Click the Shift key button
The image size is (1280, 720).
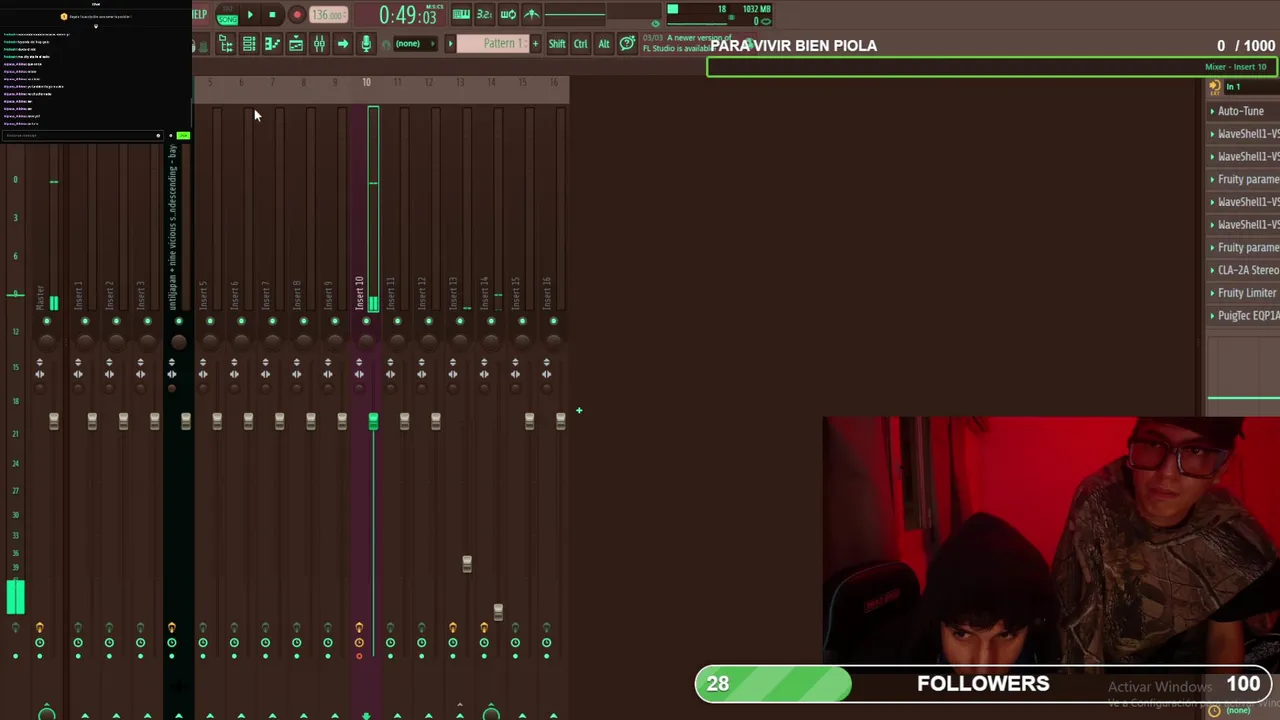point(557,44)
